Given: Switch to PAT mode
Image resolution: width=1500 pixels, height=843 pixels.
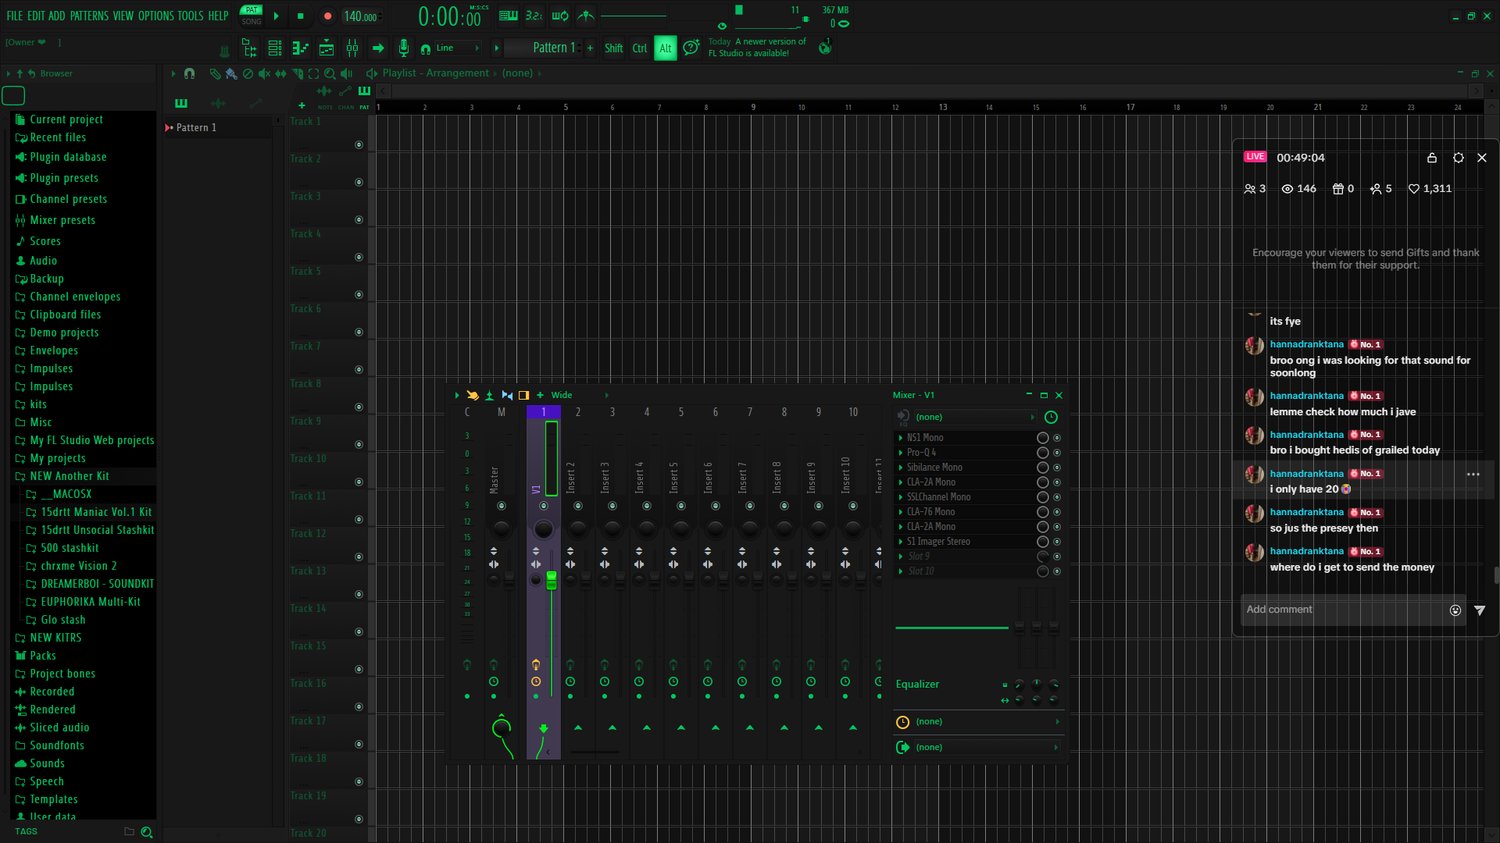Looking at the screenshot, I should (x=252, y=10).
